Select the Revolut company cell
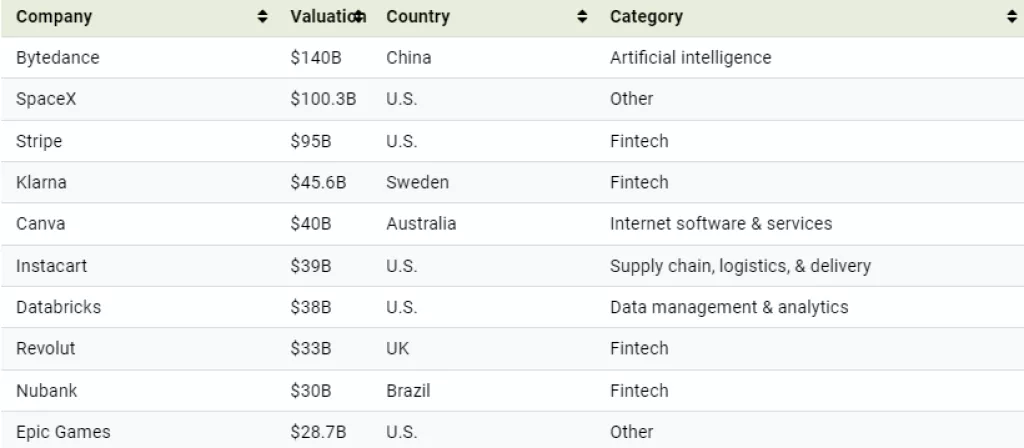This screenshot has height=448, width=1024. click(45, 349)
